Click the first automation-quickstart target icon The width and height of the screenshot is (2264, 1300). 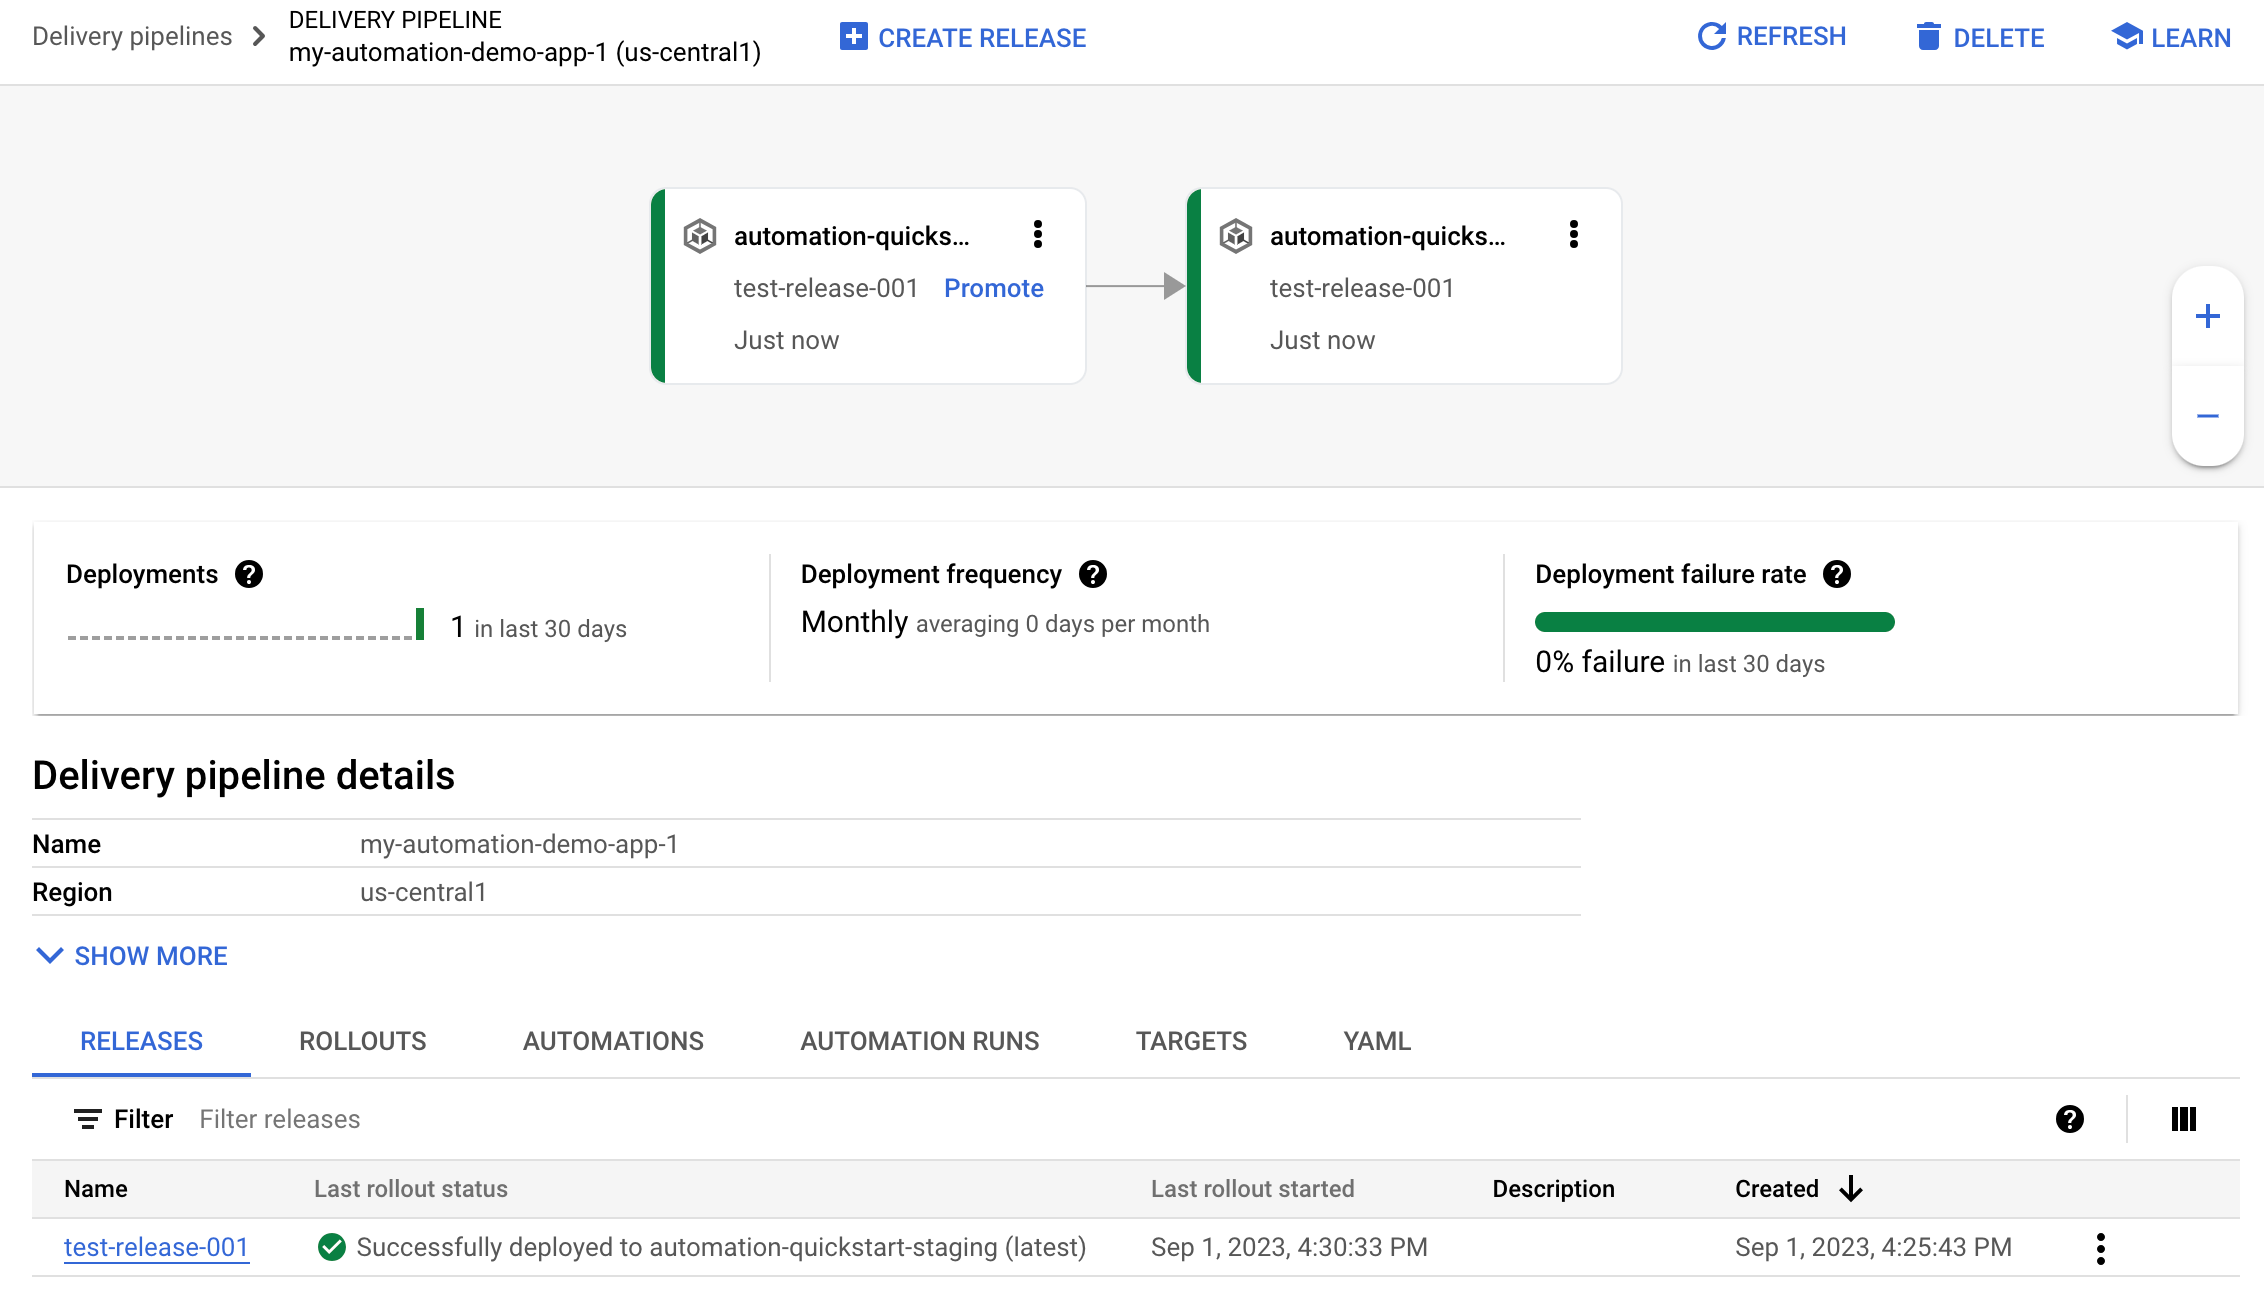click(700, 236)
